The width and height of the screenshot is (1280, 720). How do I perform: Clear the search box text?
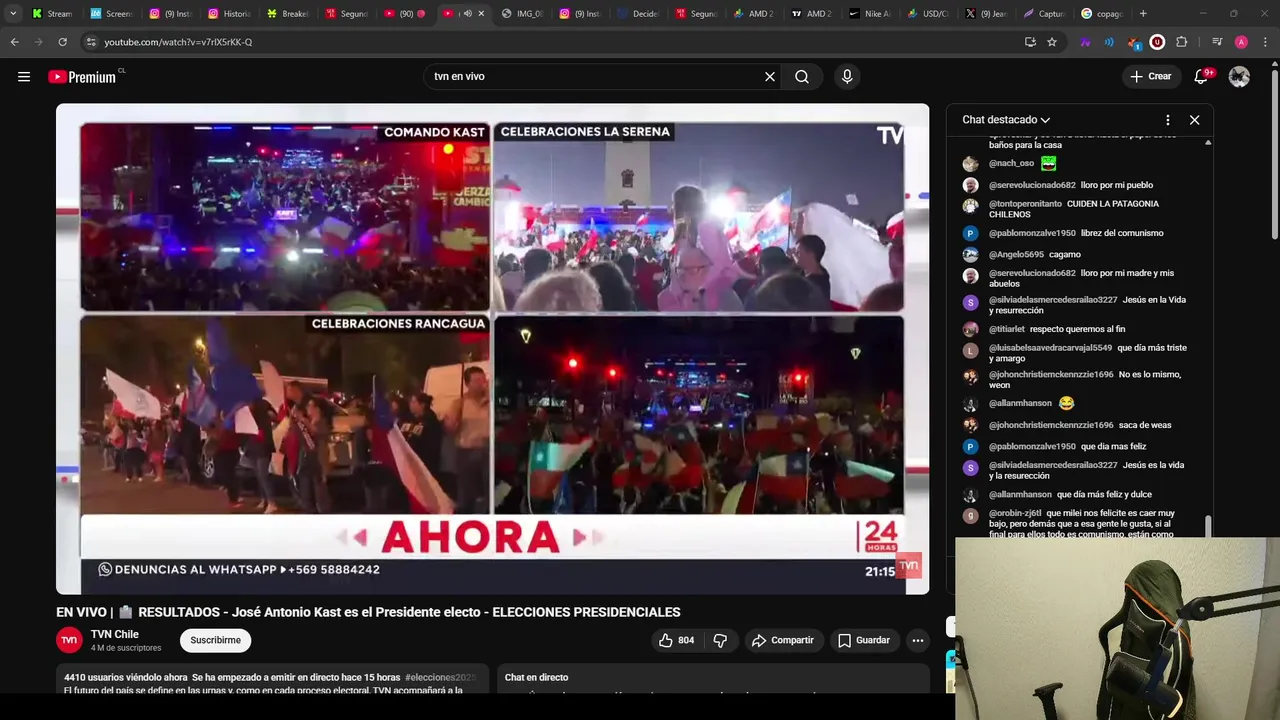coord(770,76)
